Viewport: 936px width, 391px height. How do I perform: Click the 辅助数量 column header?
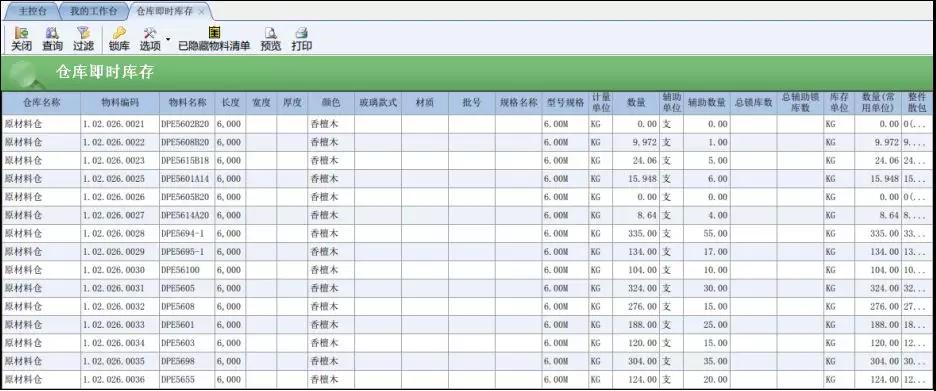[x=707, y=103]
